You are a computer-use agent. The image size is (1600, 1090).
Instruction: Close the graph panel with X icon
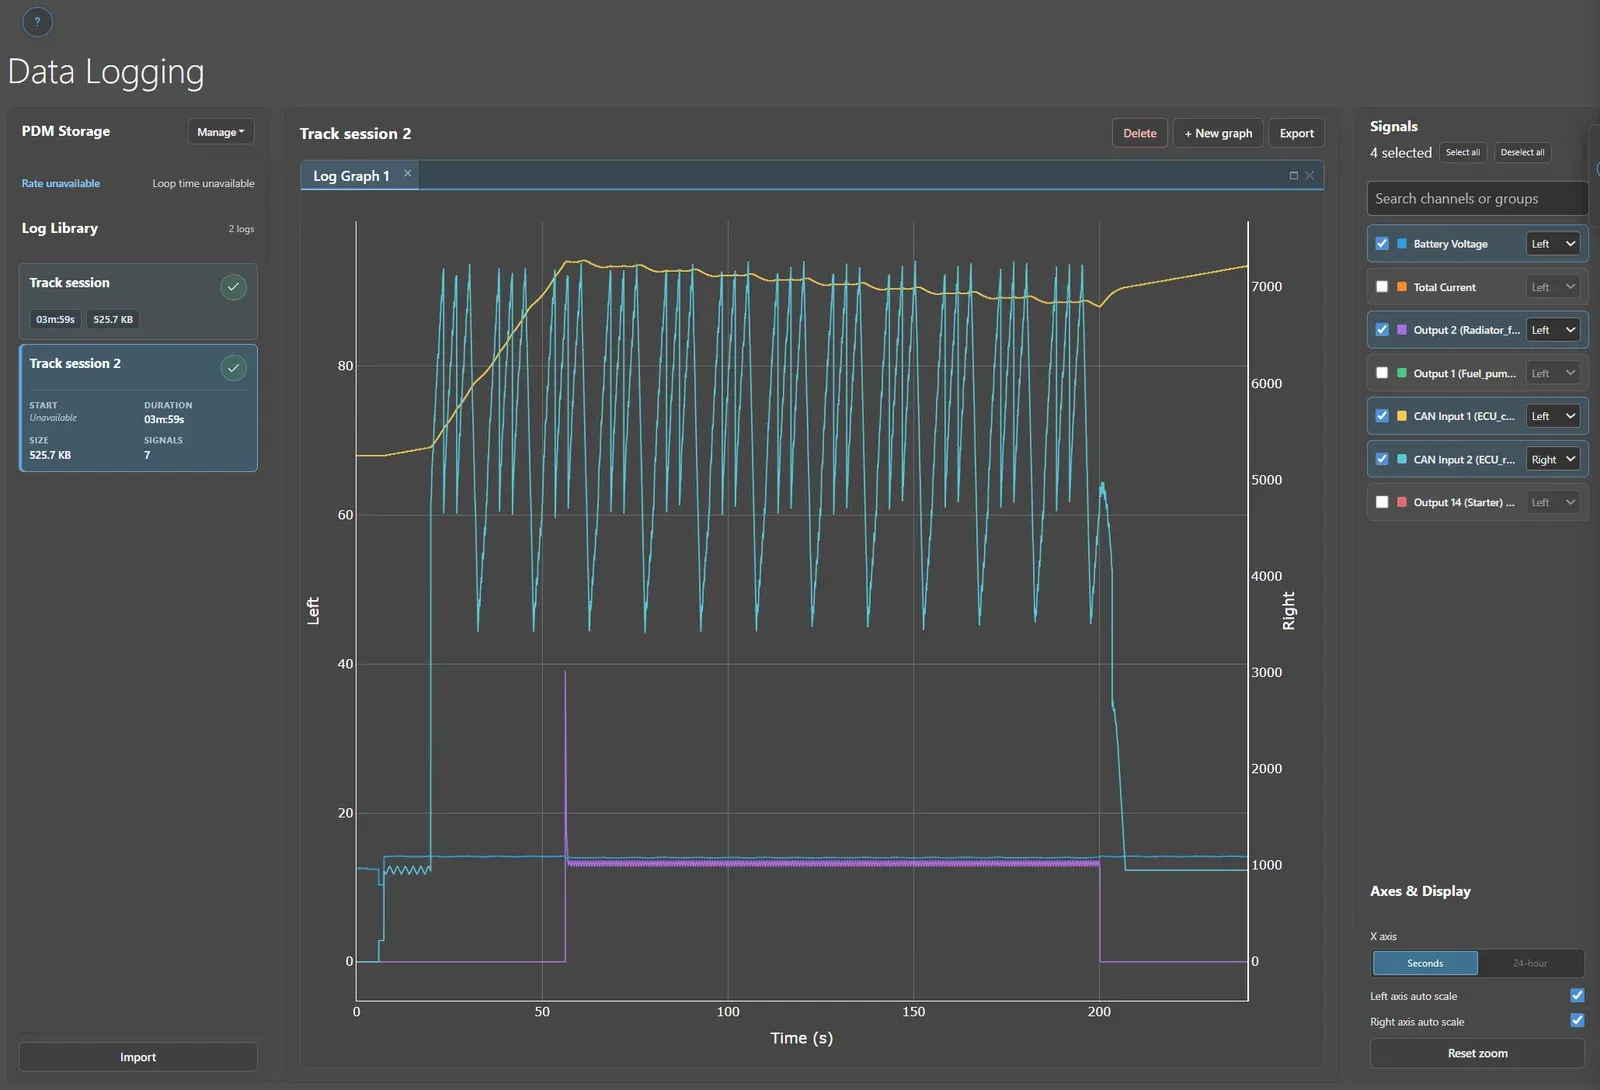1310,176
